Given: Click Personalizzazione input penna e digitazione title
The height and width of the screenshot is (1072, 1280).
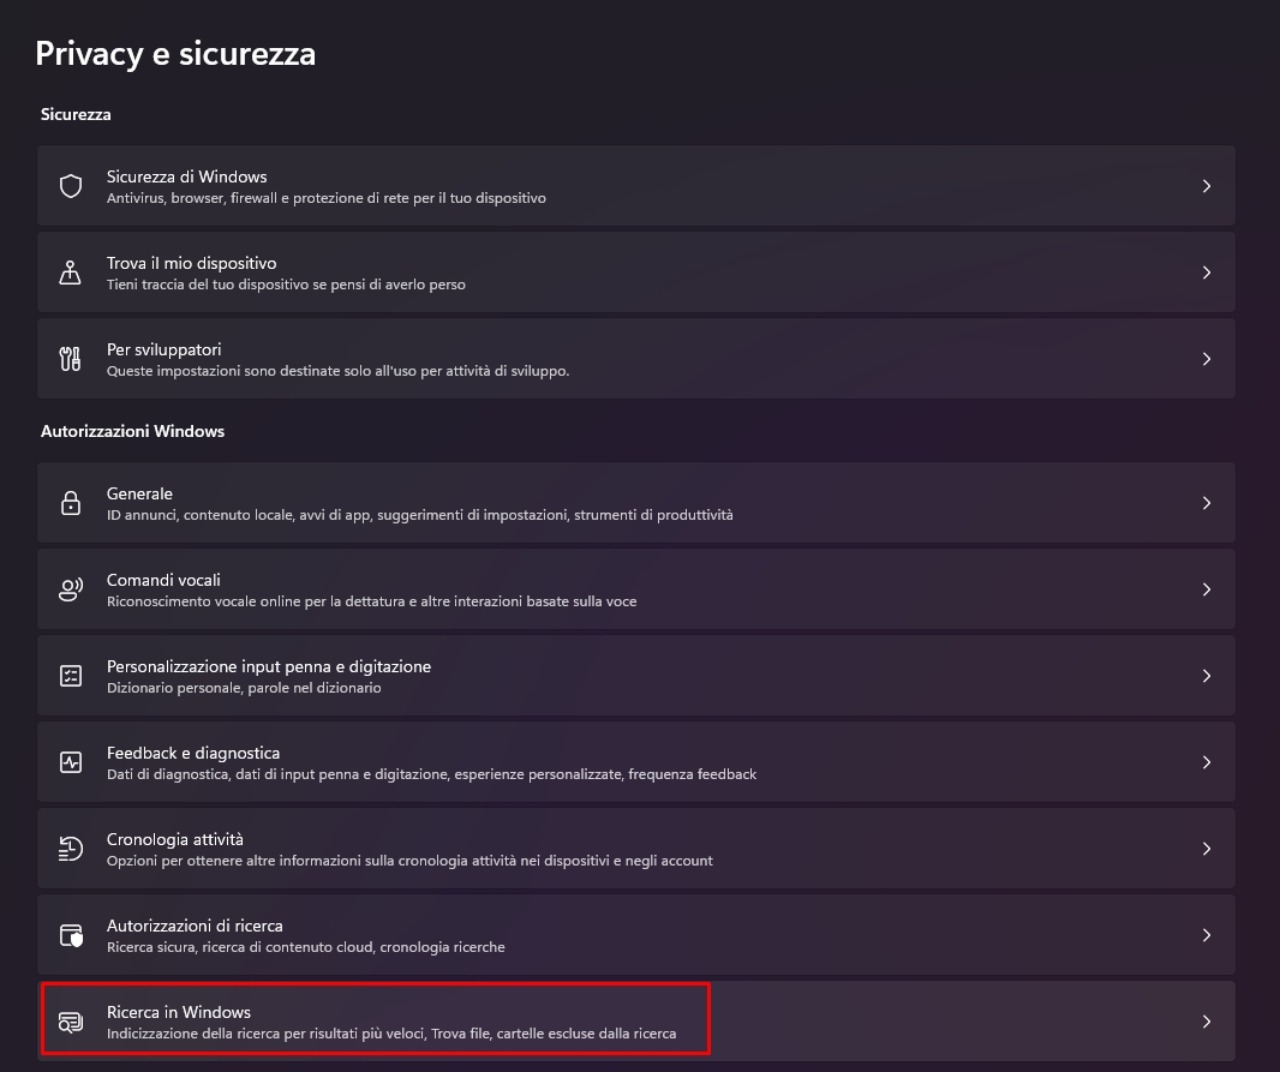Looking at the screenshot, I should pyautogui.click(x=269, y=667).
